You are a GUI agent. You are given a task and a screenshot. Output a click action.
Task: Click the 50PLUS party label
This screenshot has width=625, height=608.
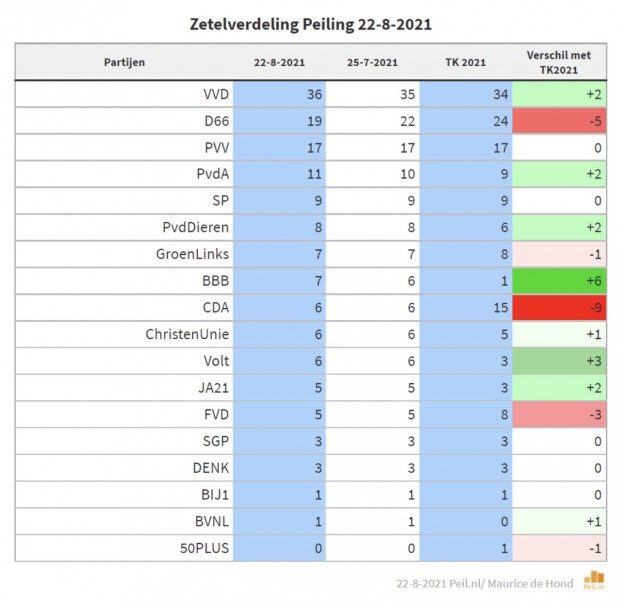pos(204,547)
